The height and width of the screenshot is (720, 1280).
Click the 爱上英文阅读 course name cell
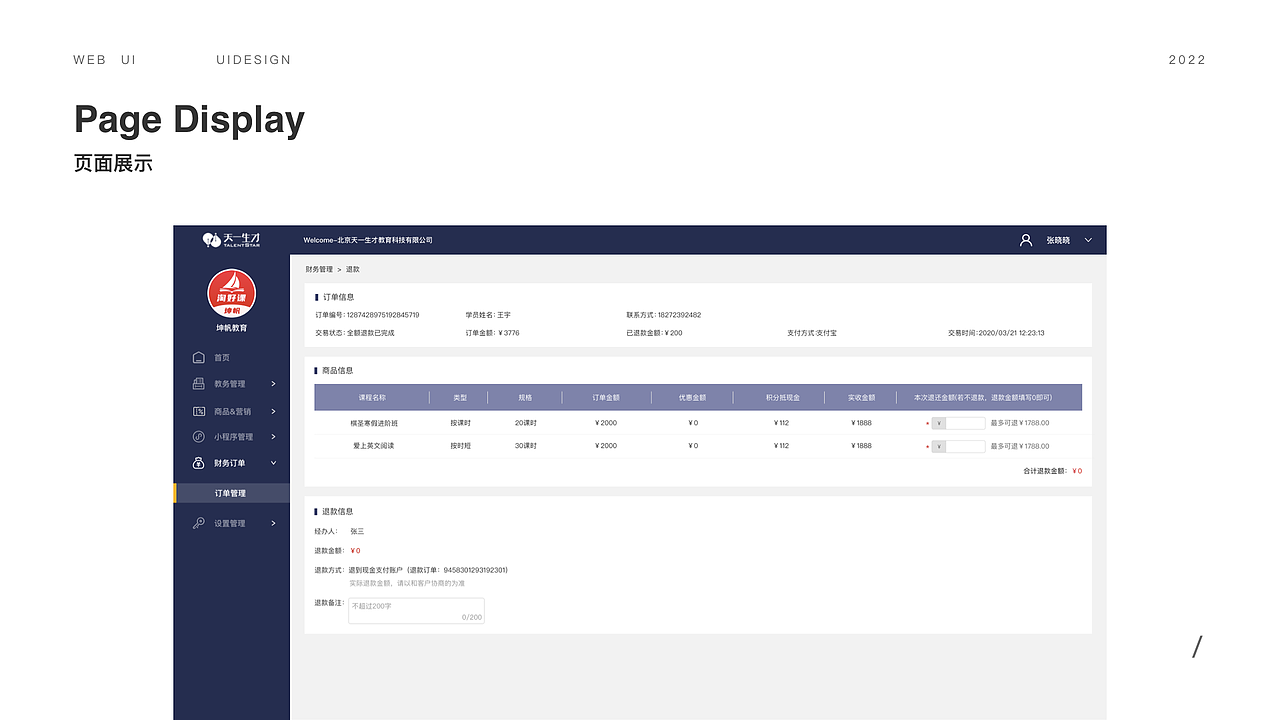click(373, 446)
